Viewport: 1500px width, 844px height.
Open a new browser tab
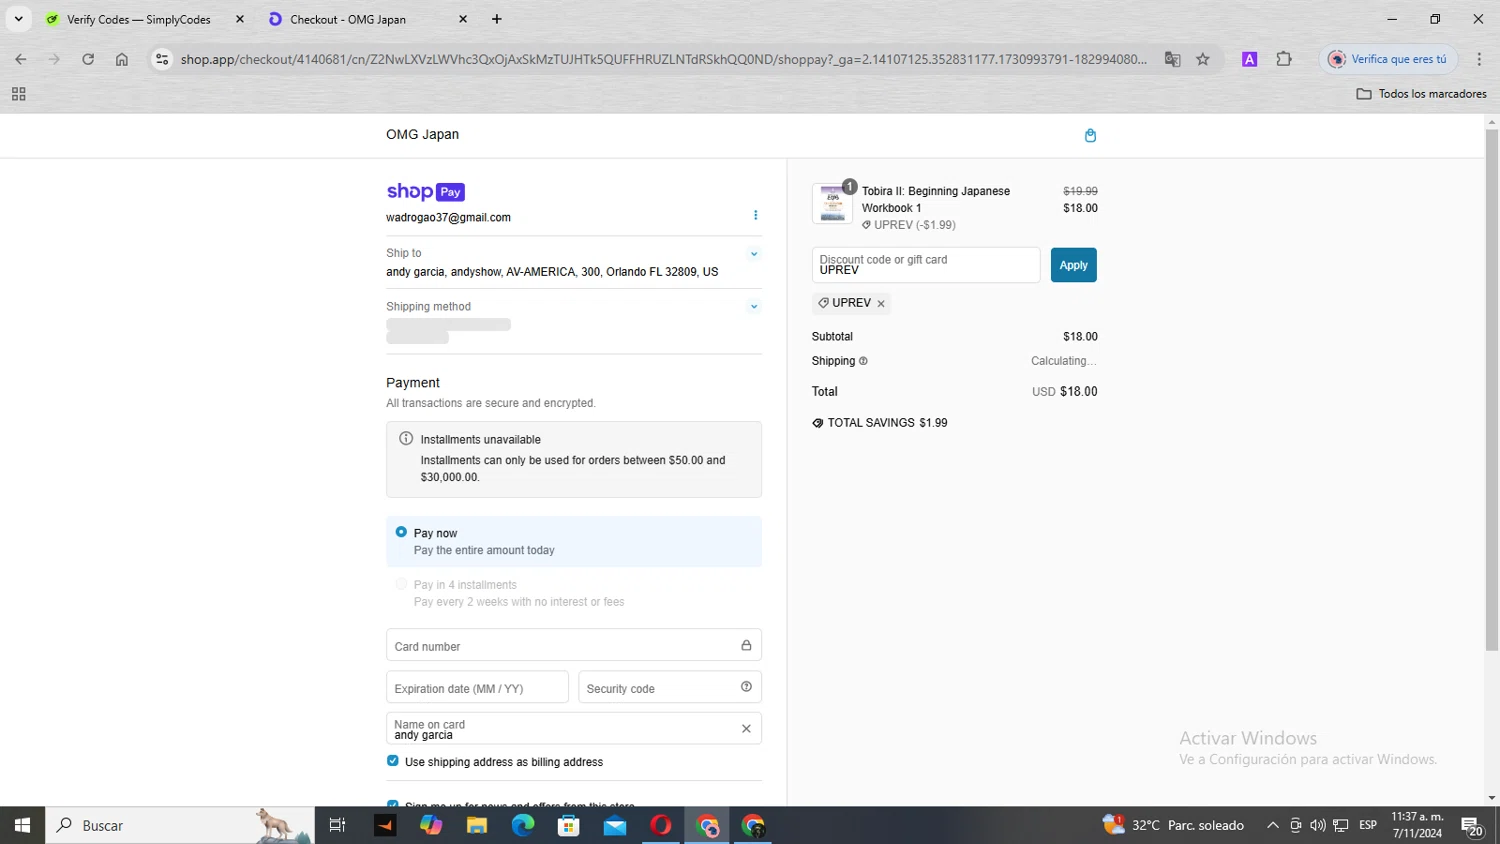(x=497, y=19)
